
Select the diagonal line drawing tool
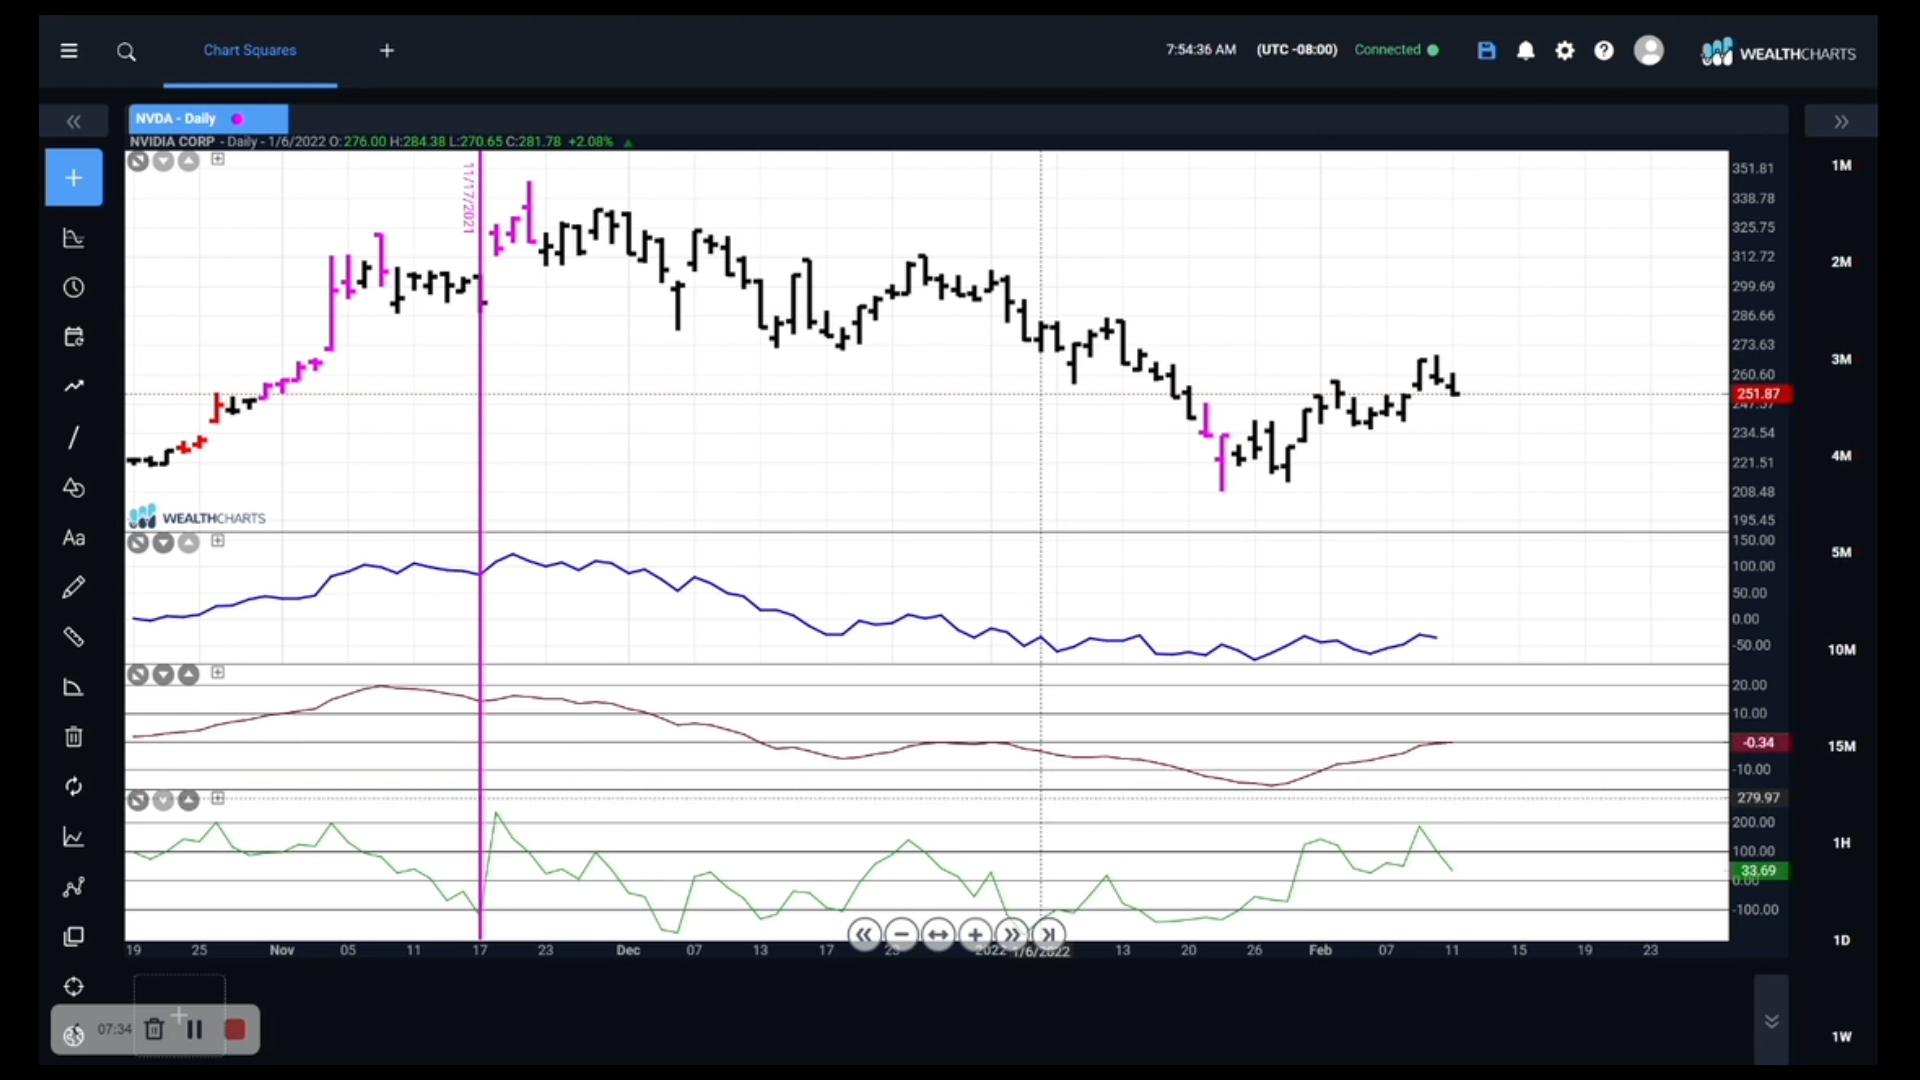pyautogui.click(x=74, y=437)
